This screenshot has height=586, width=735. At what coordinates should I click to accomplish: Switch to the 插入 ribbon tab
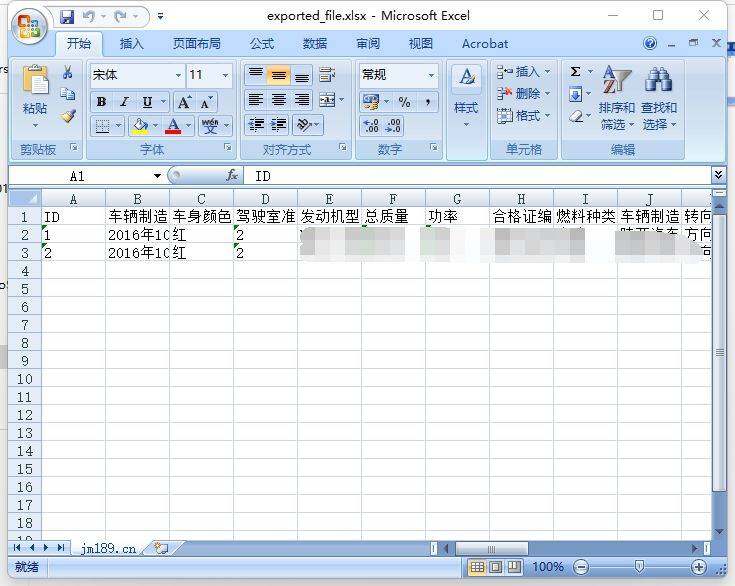tap(131, 44)
